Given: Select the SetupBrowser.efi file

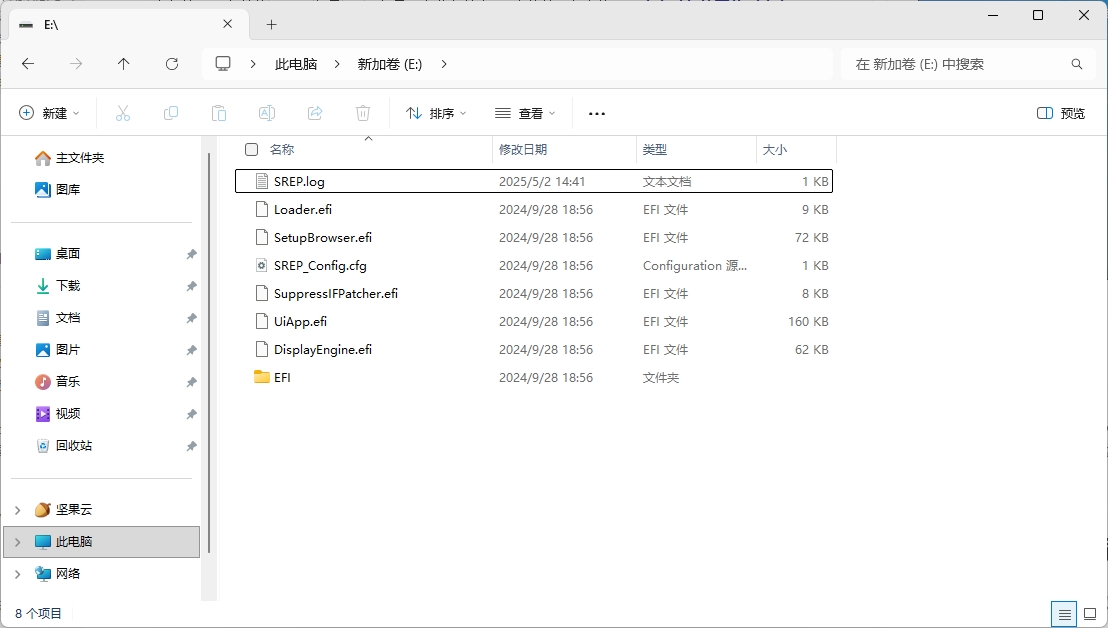Looking at the screenshot, I should click(322, 238).
